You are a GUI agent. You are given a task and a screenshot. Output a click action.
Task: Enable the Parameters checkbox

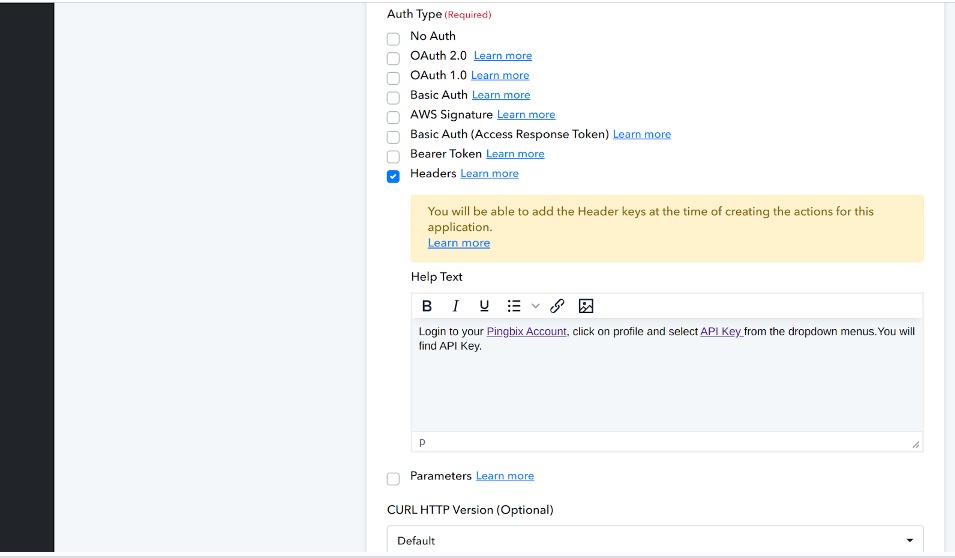393,479
